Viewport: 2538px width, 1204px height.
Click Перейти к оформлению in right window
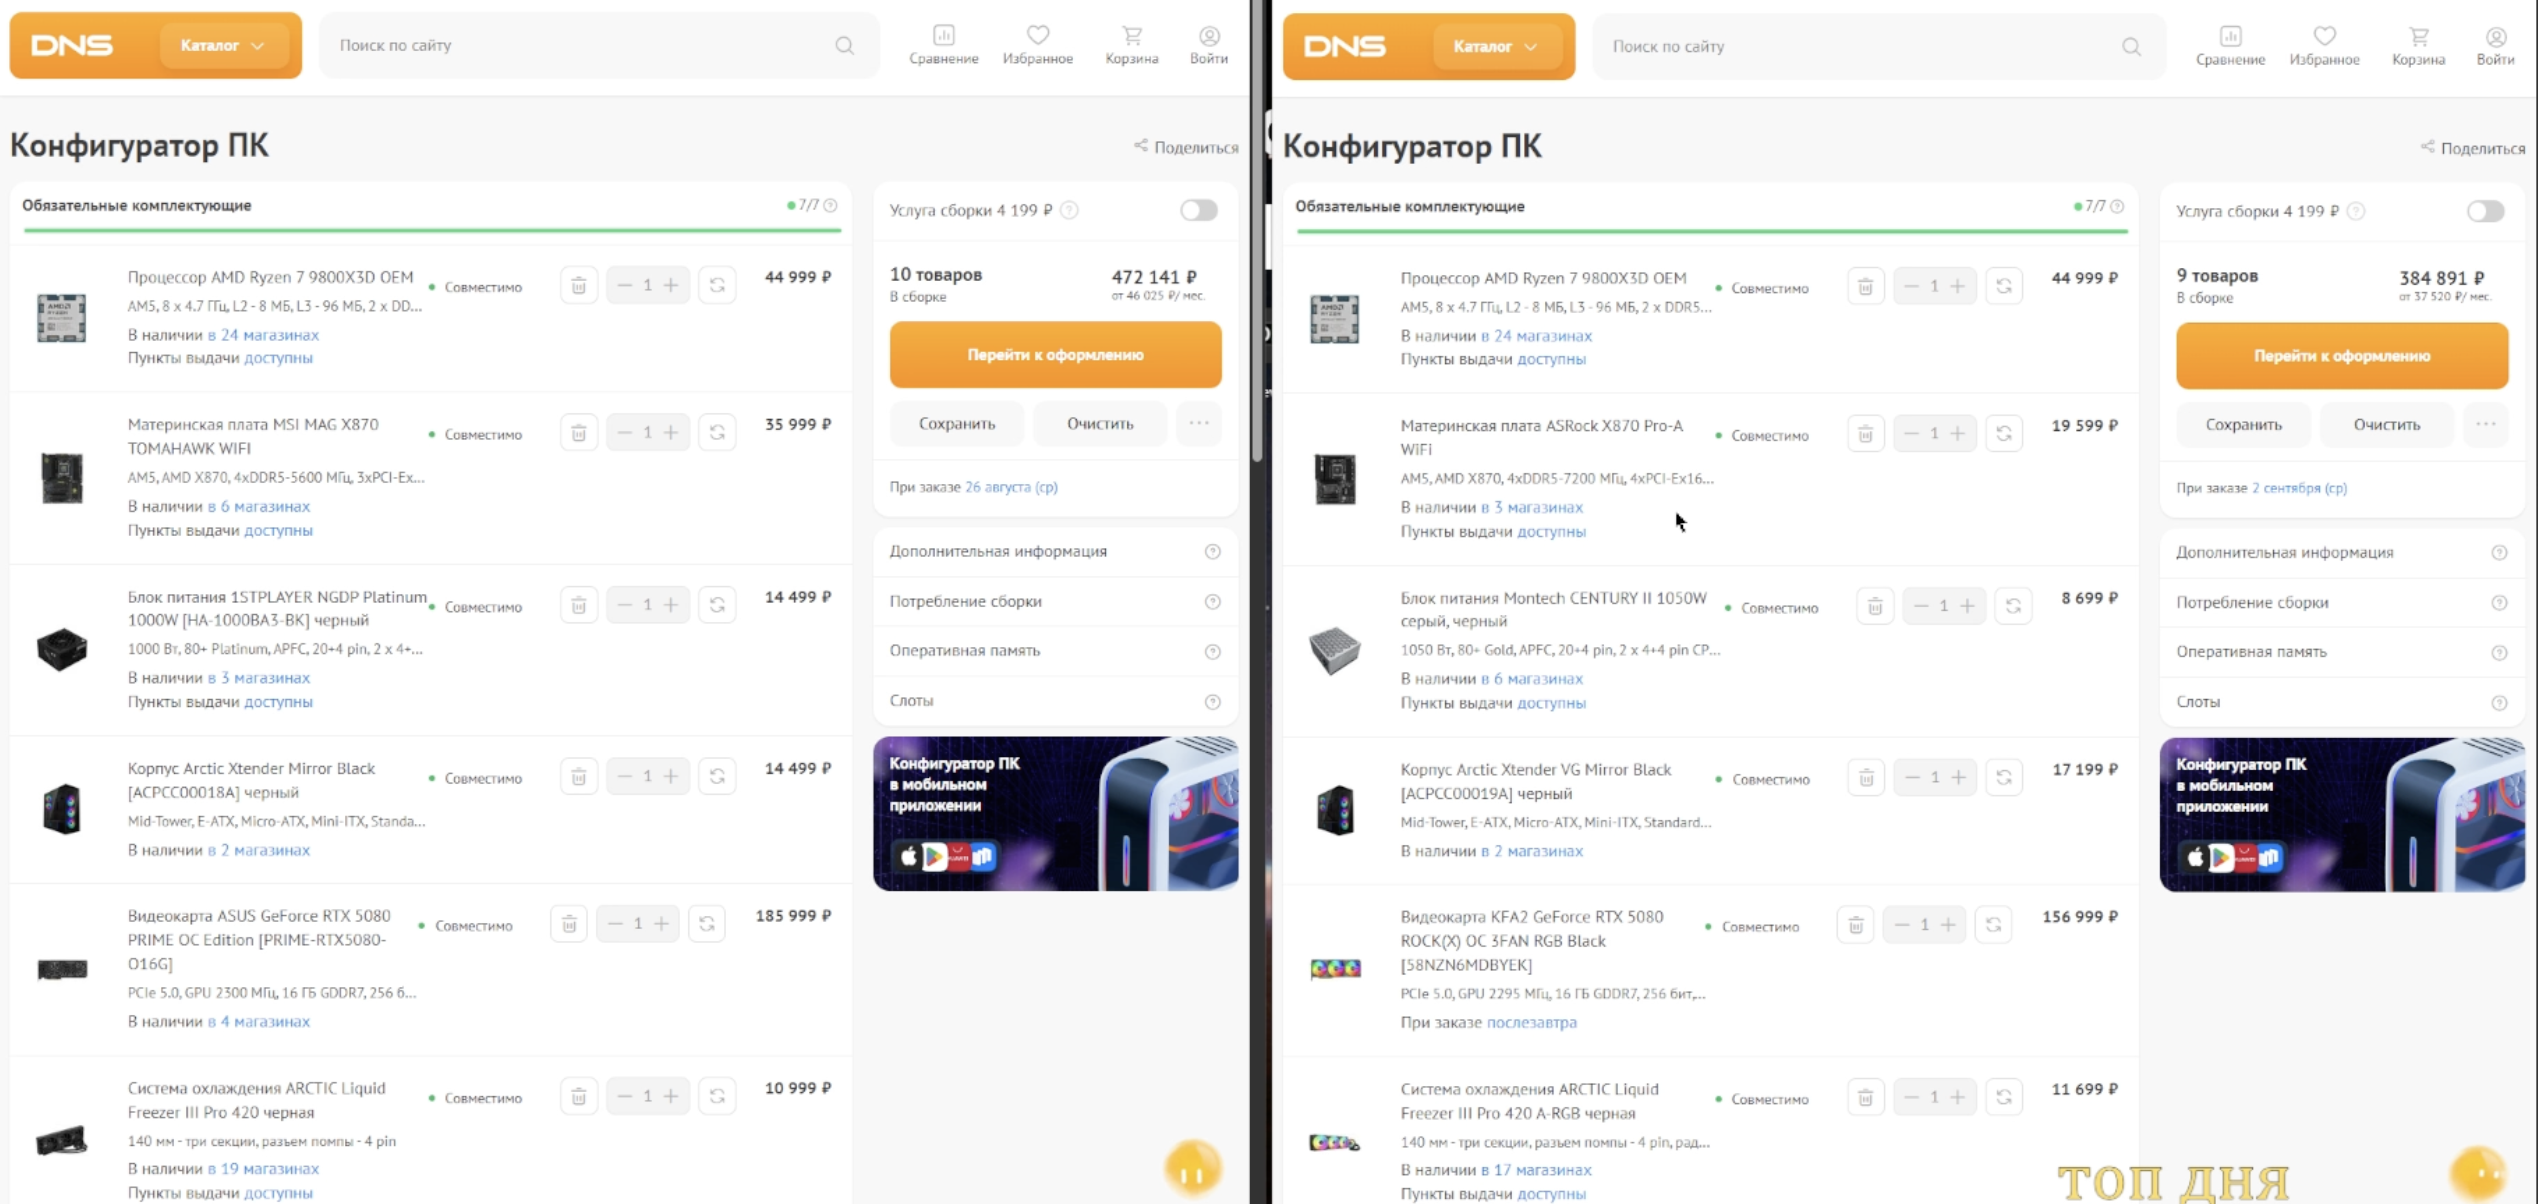pyautogui.click(x=2341, y=356)
